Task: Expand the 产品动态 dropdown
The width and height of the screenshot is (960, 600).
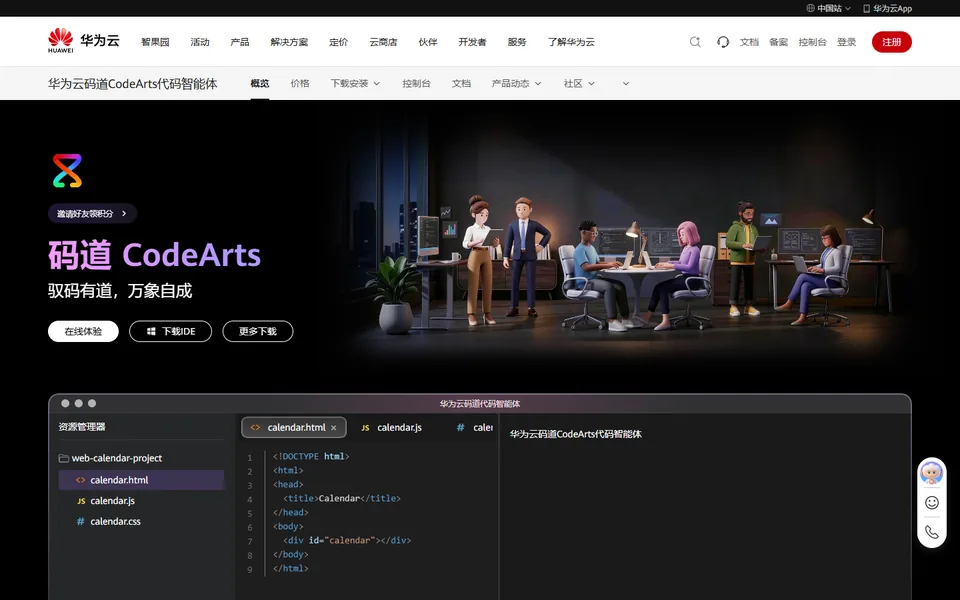Action: [516, 83]
